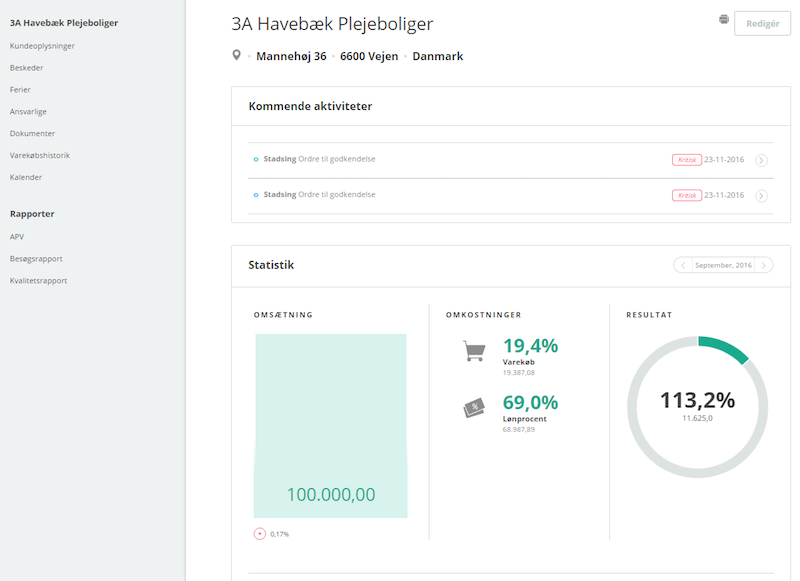Viewport: 800px width, 581px height.
Task: Click the printer icon
Action: tap(724, 19)
